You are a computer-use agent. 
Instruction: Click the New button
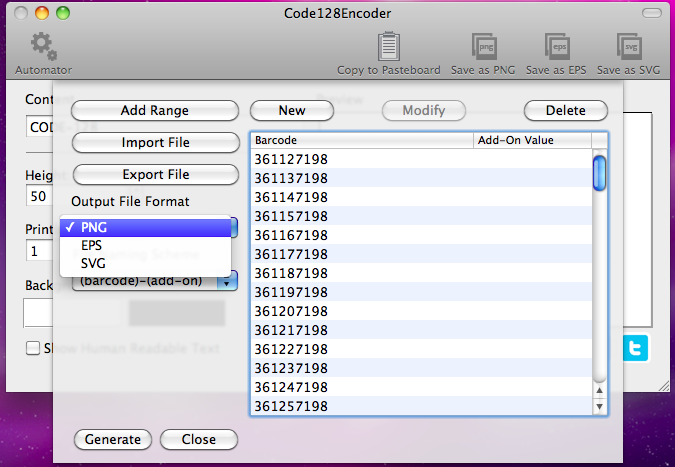292,111
